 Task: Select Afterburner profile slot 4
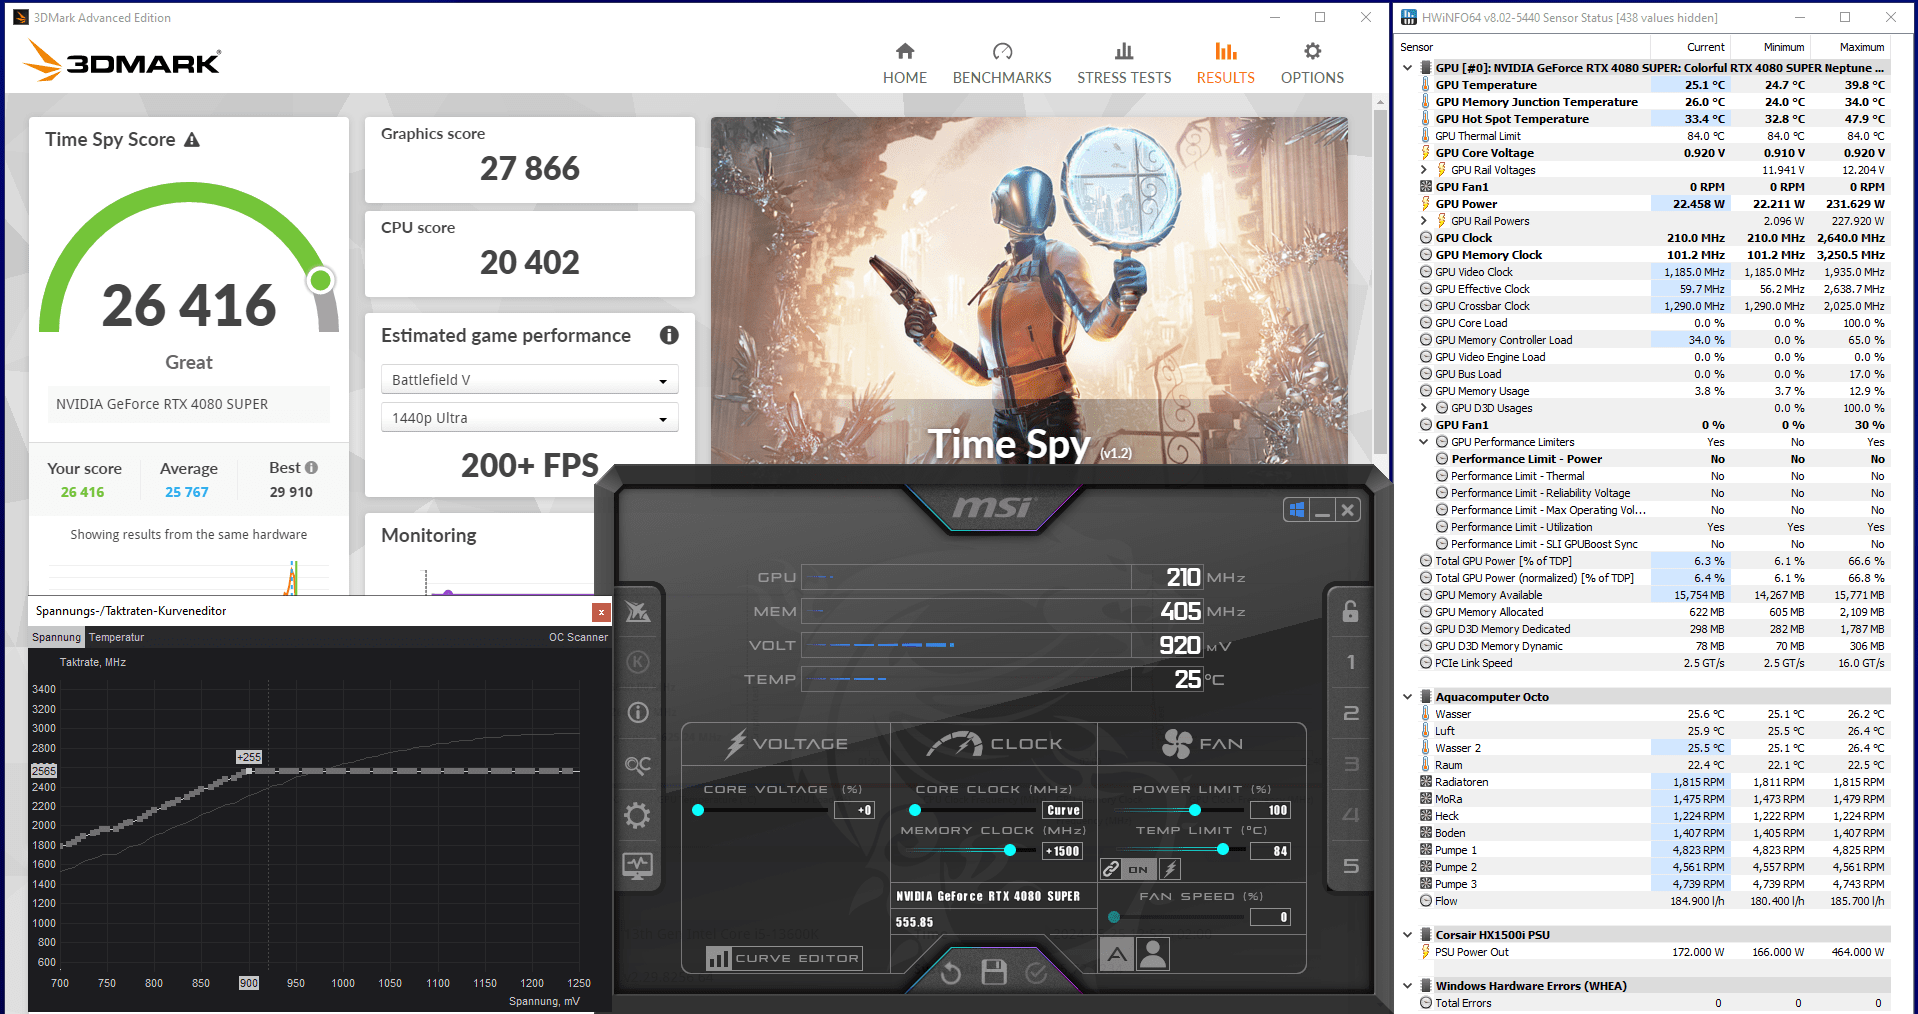[1351, 815]
